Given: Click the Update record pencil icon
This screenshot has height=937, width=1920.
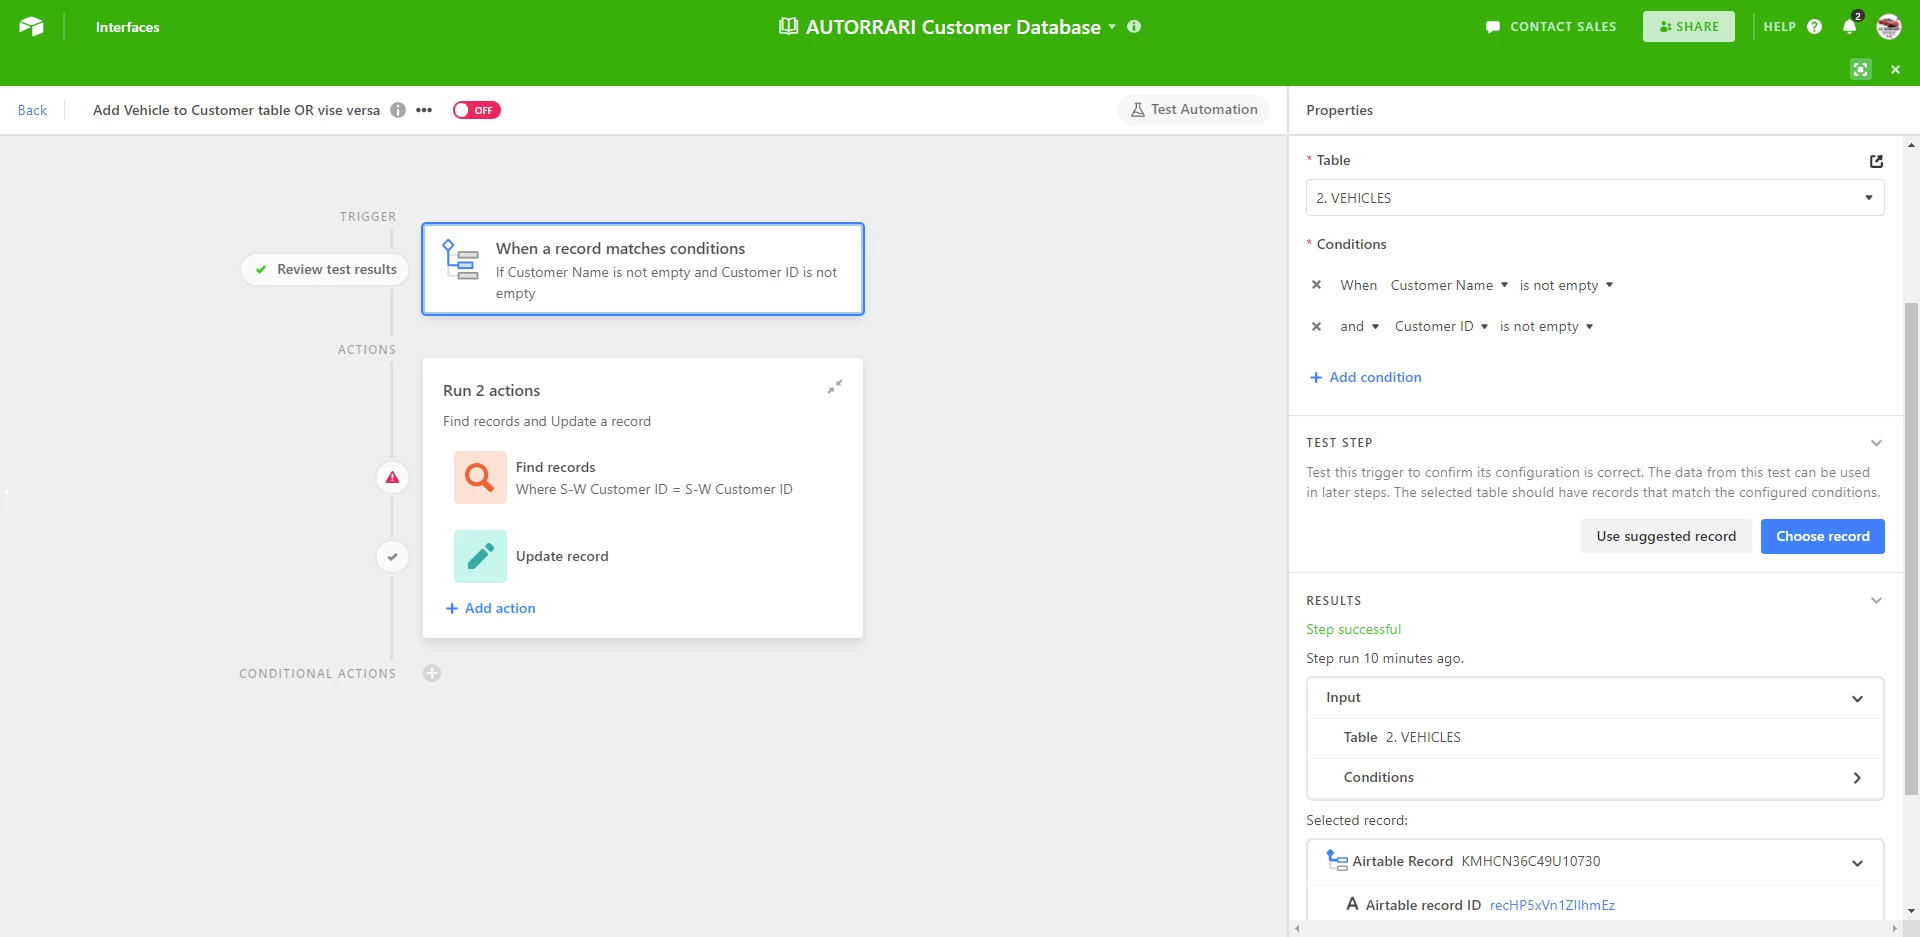Looking at the screenshot, I should [x=480, y=556].
